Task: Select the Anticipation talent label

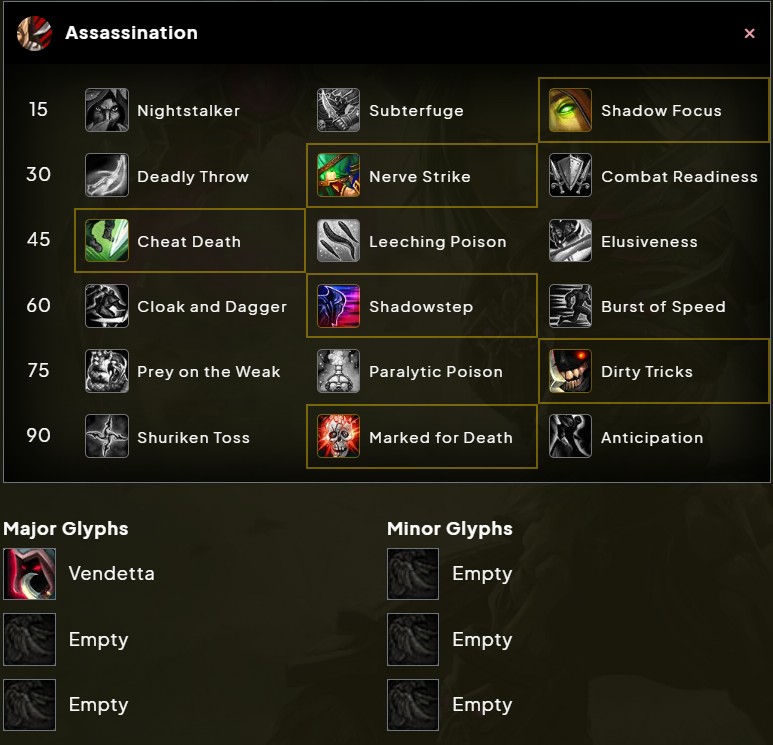Action: [651, 438]
